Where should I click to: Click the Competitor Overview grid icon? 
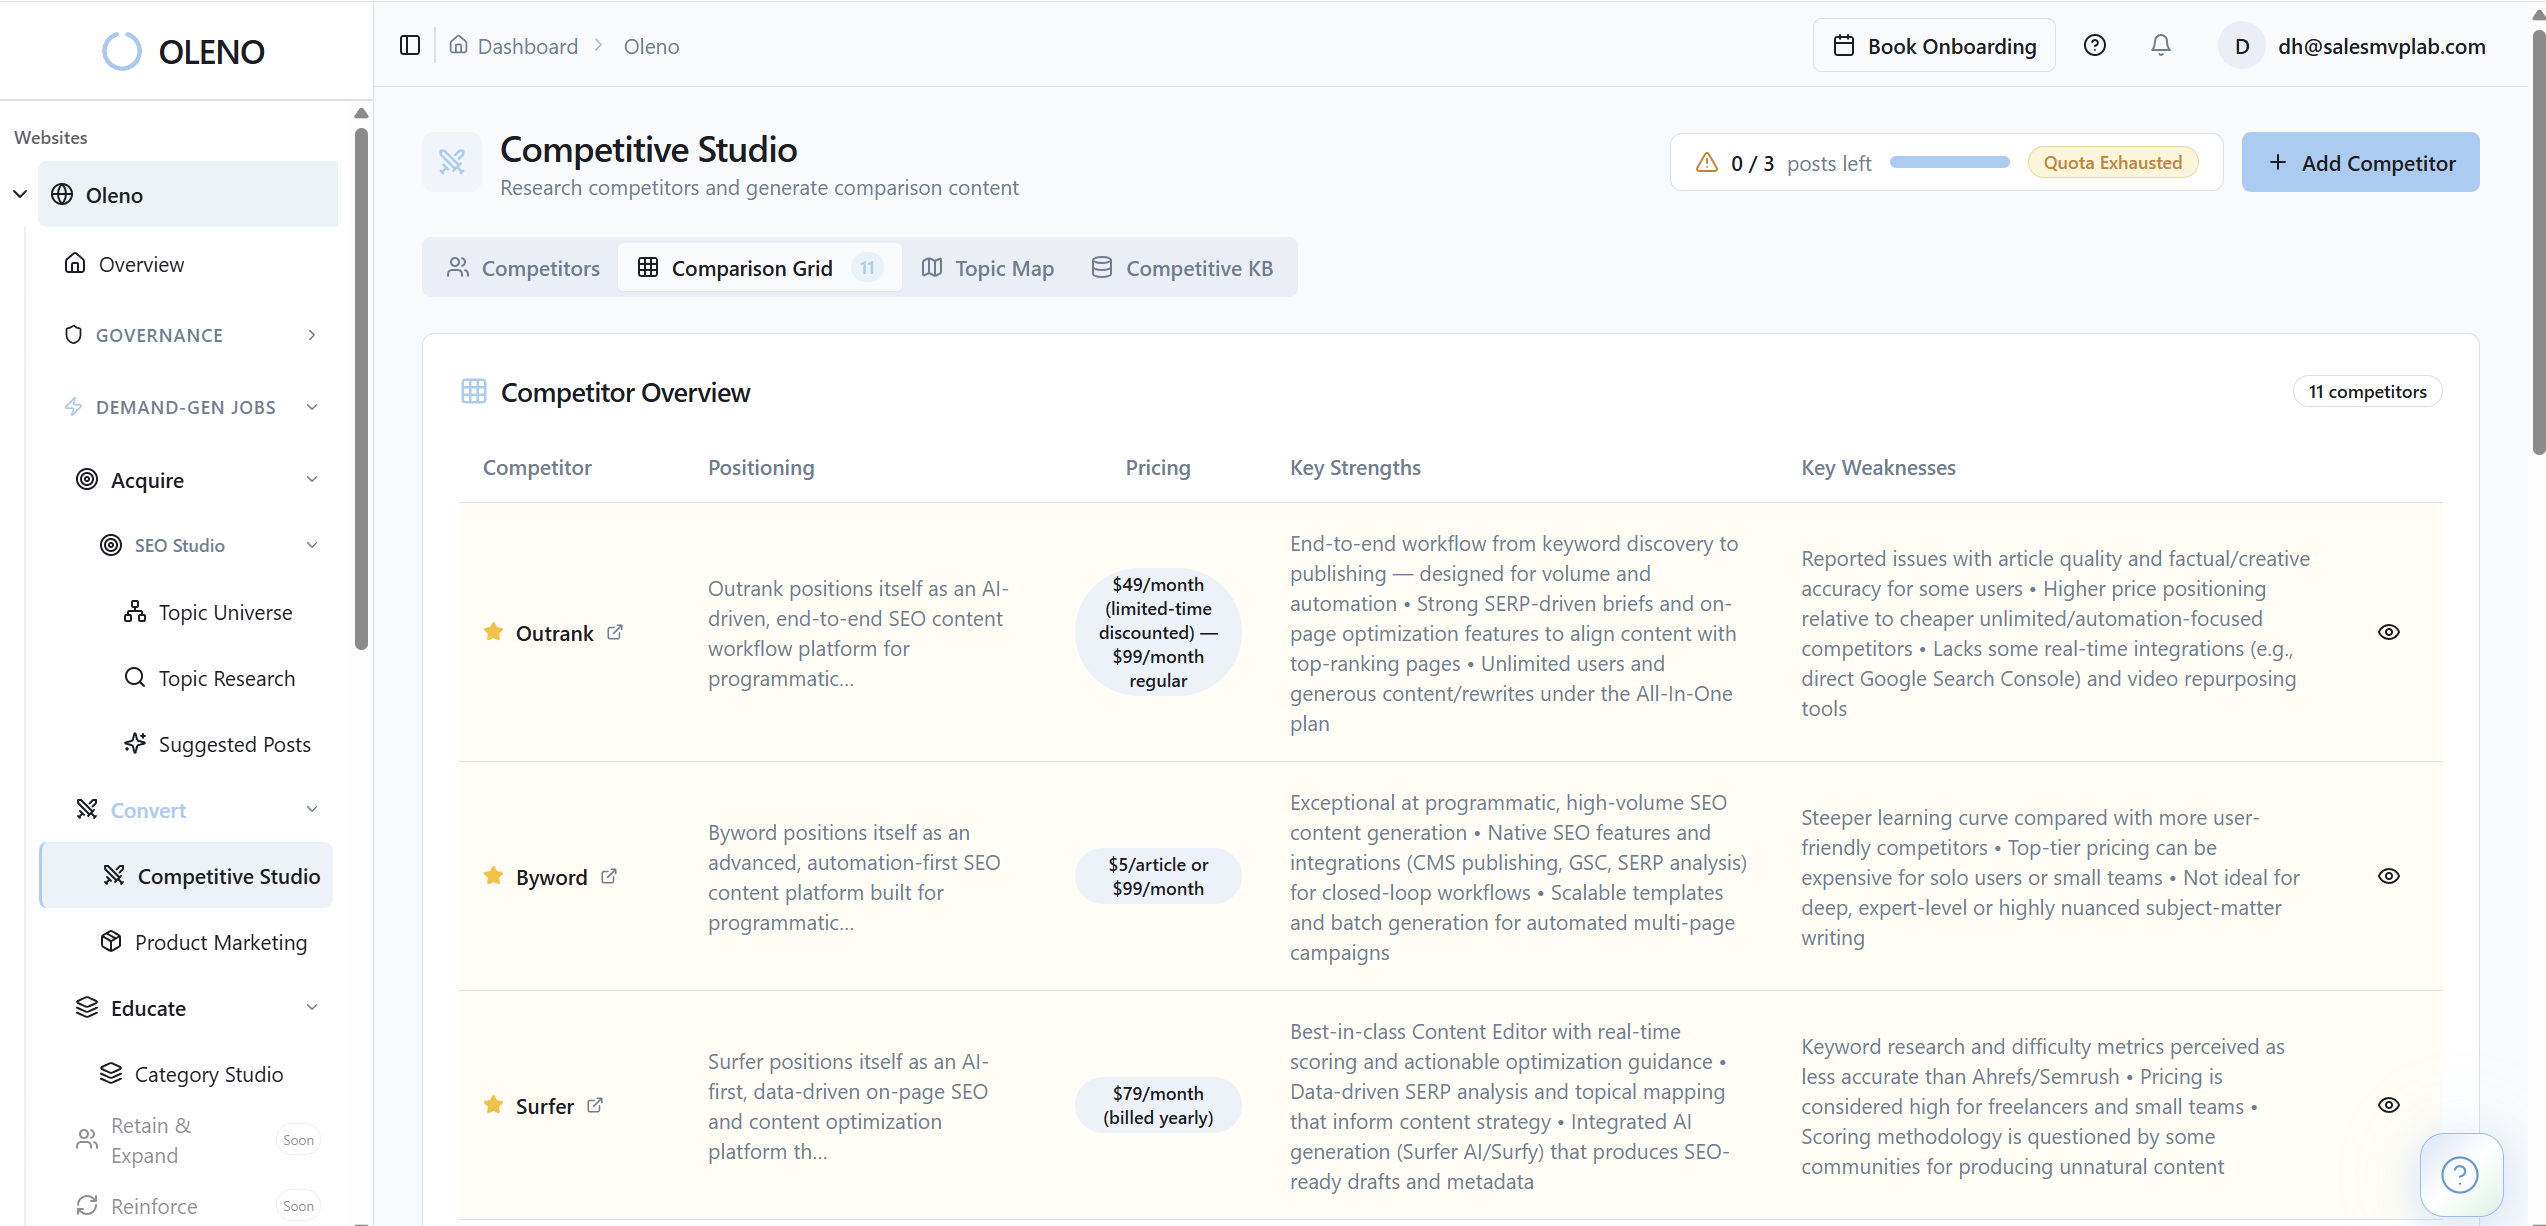[x=474, y=391]
